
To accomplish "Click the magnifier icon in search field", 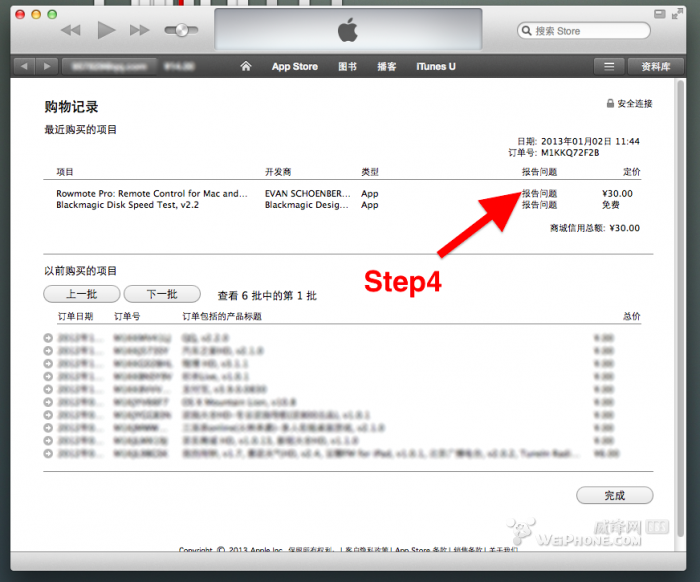I will tap(527, 31).
